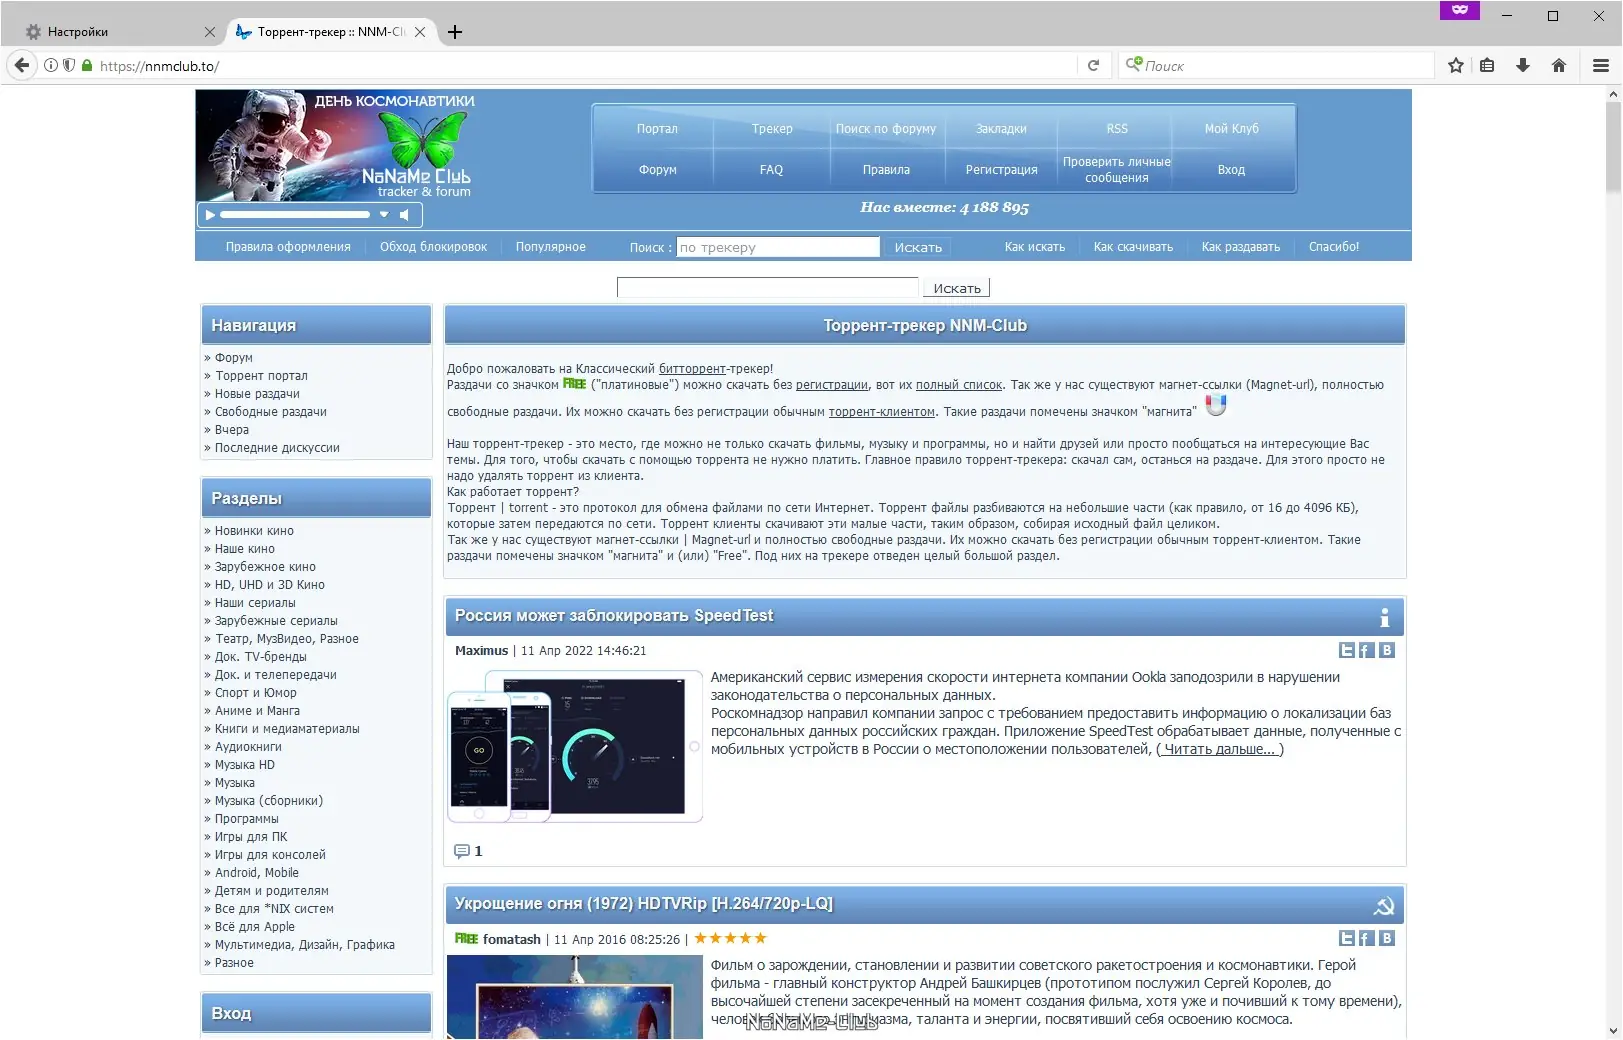Open the Популярное link
1623x1040 pixels.
click(x=551, y=247)
